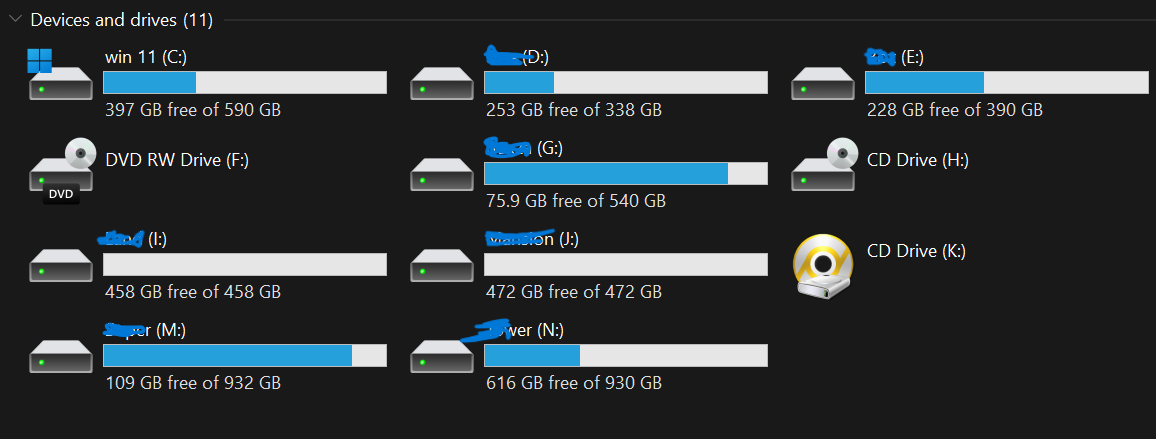Click the win 11 (C:) label
Screen dimensions: 1156x439
[145, 57]
